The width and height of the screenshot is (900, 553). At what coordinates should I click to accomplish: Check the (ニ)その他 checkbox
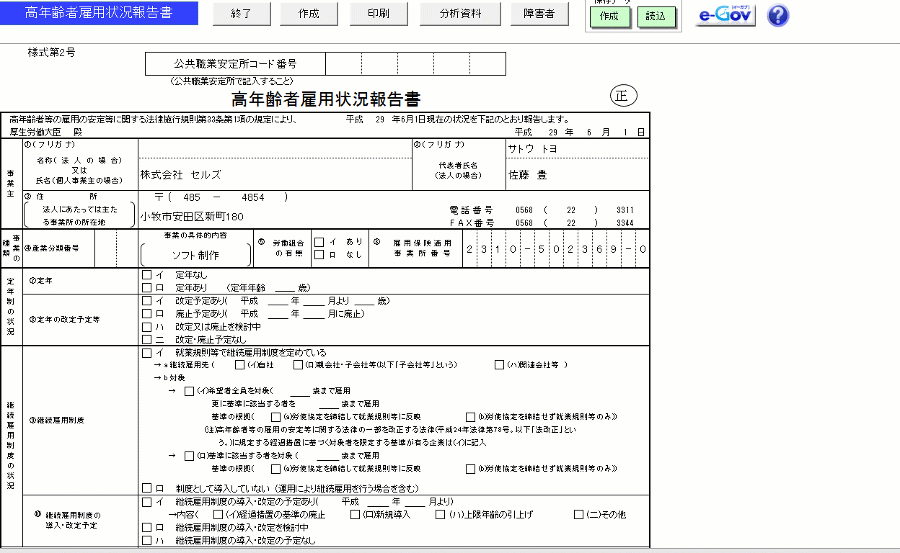click(x=579, y=515)
